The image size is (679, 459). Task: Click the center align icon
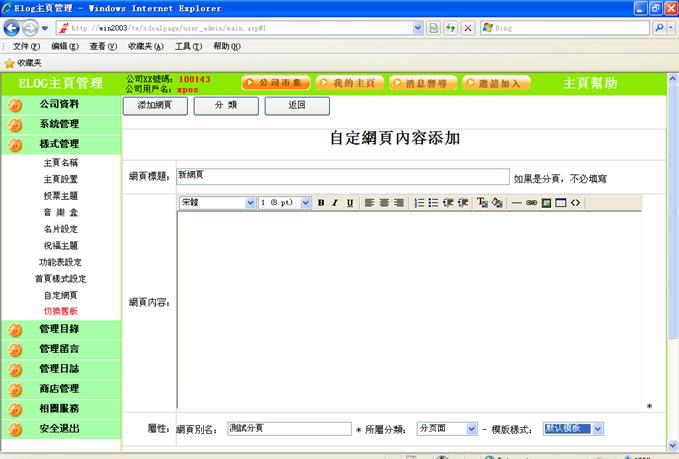pos(384,203)
